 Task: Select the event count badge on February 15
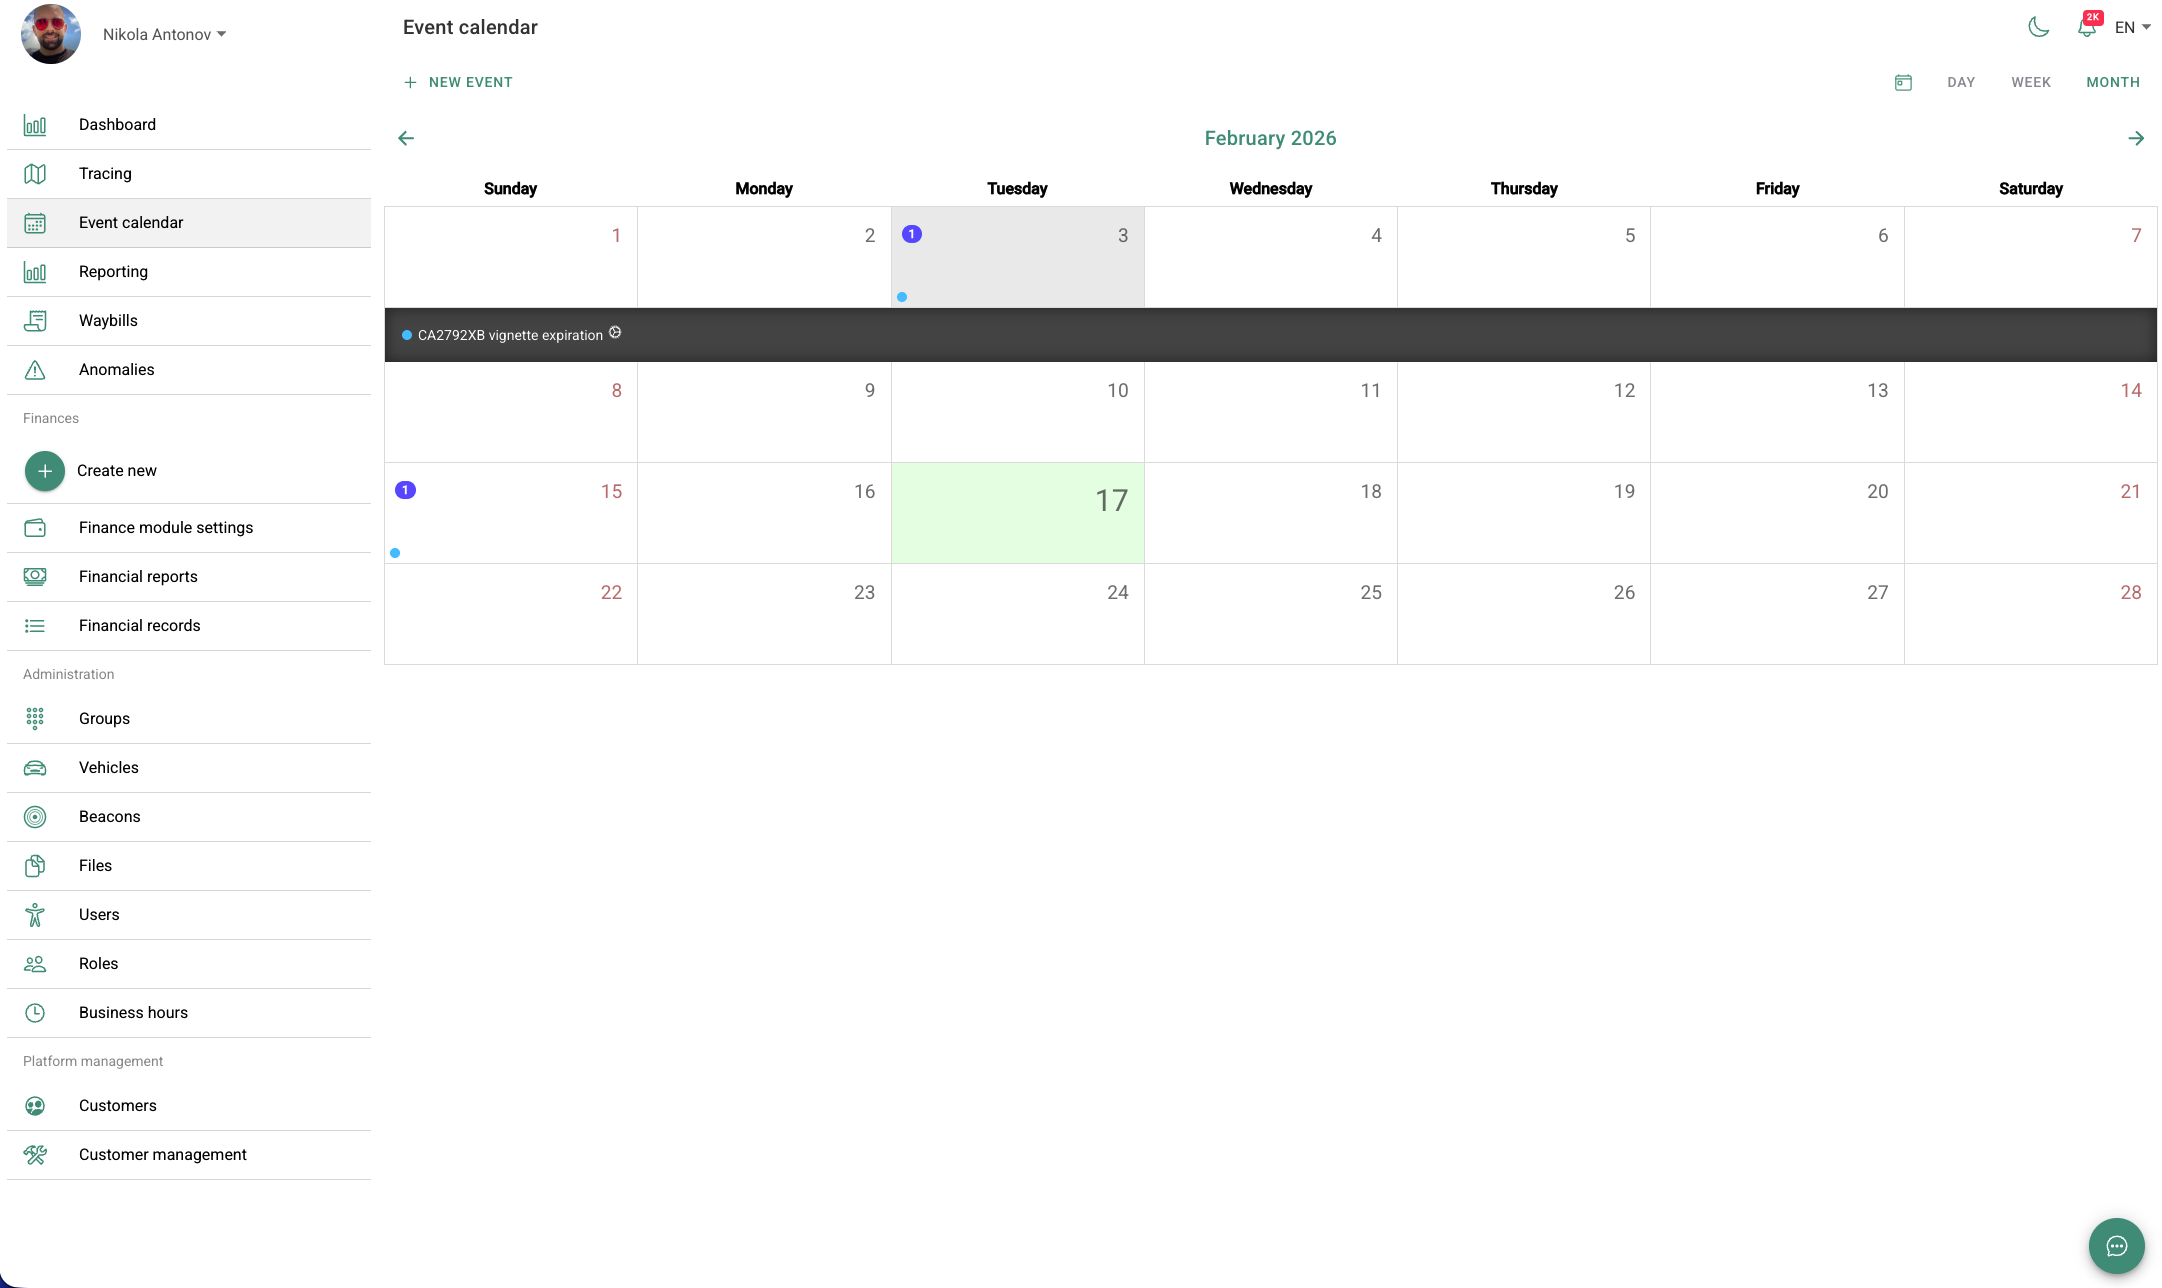405,490
